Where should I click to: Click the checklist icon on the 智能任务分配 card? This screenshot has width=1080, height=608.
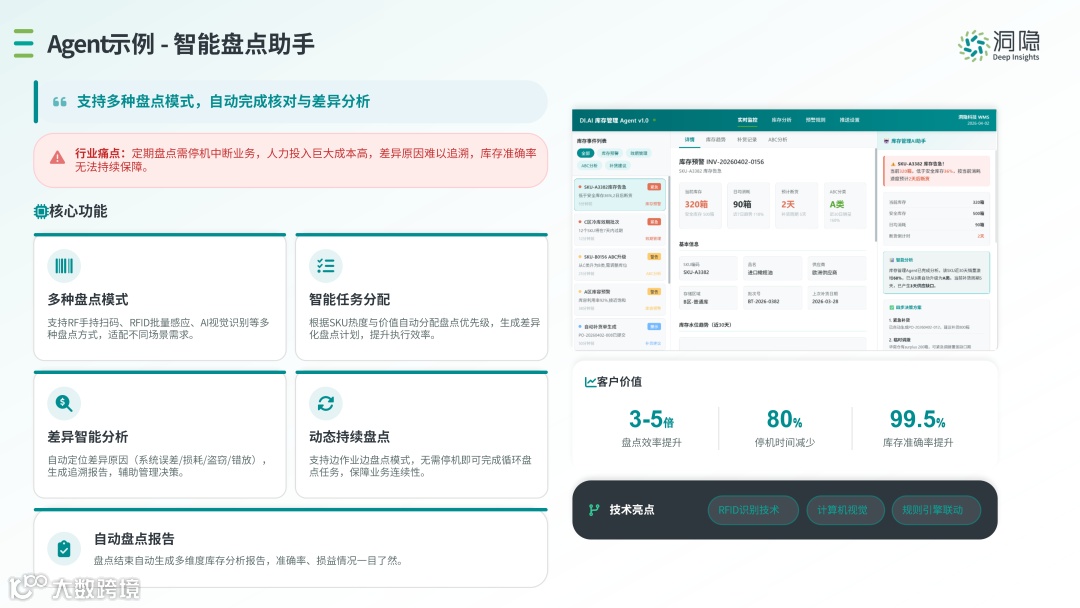pyautogui.click(x=326, y=266)
